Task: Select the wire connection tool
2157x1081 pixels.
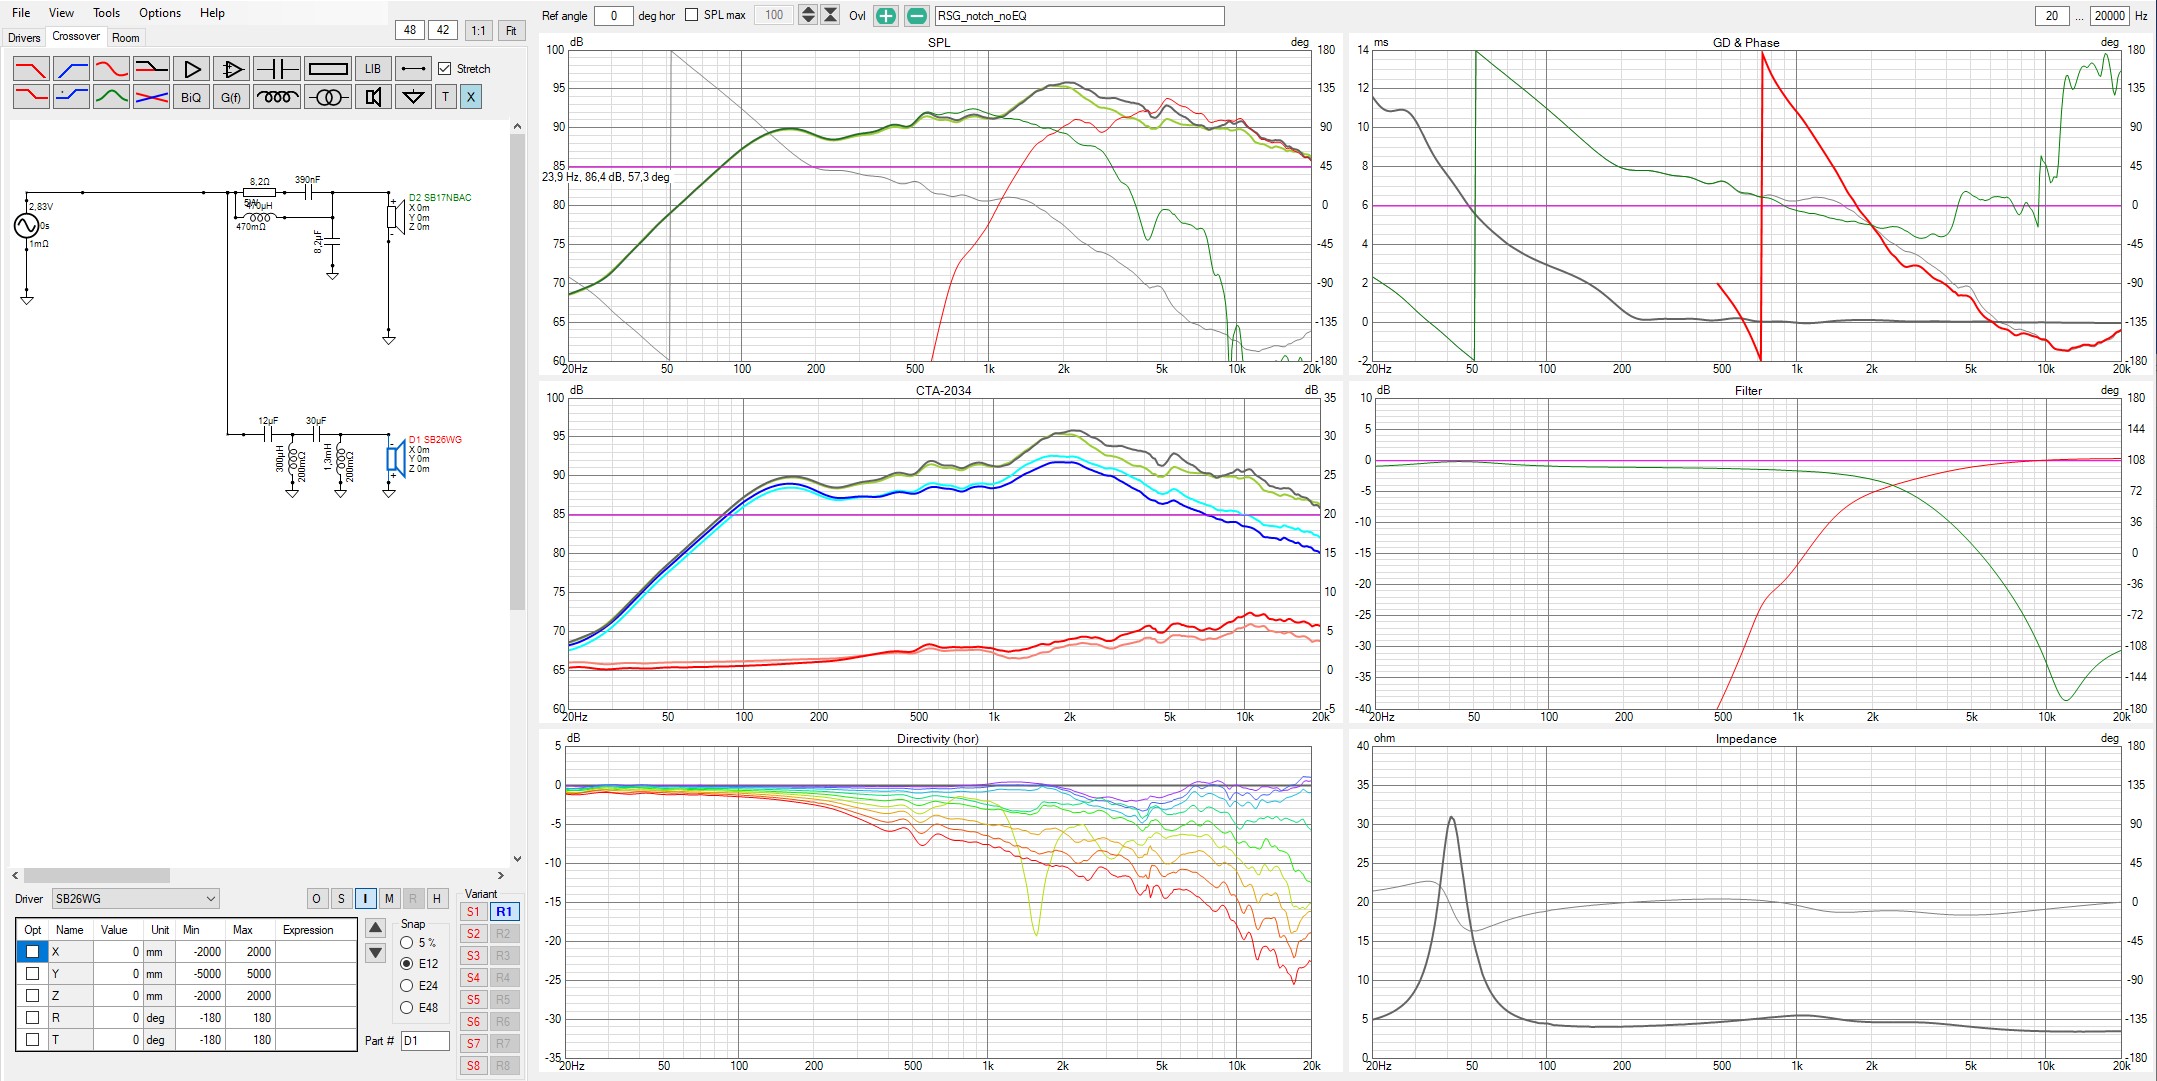Action: [x=413, y=69]
